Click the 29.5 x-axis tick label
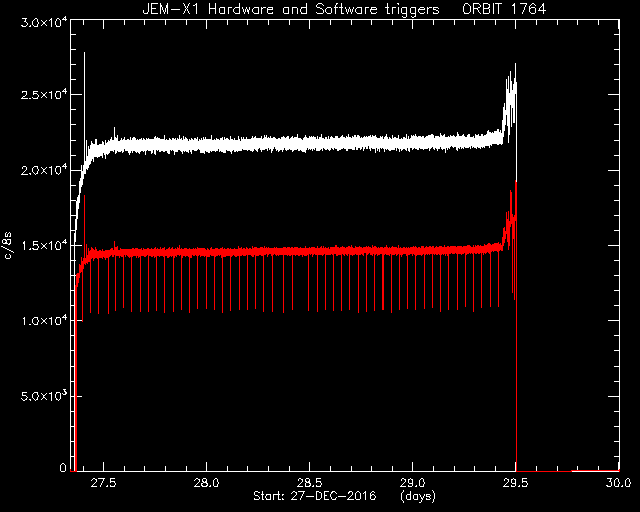640x512 pixels. point(515,483)
